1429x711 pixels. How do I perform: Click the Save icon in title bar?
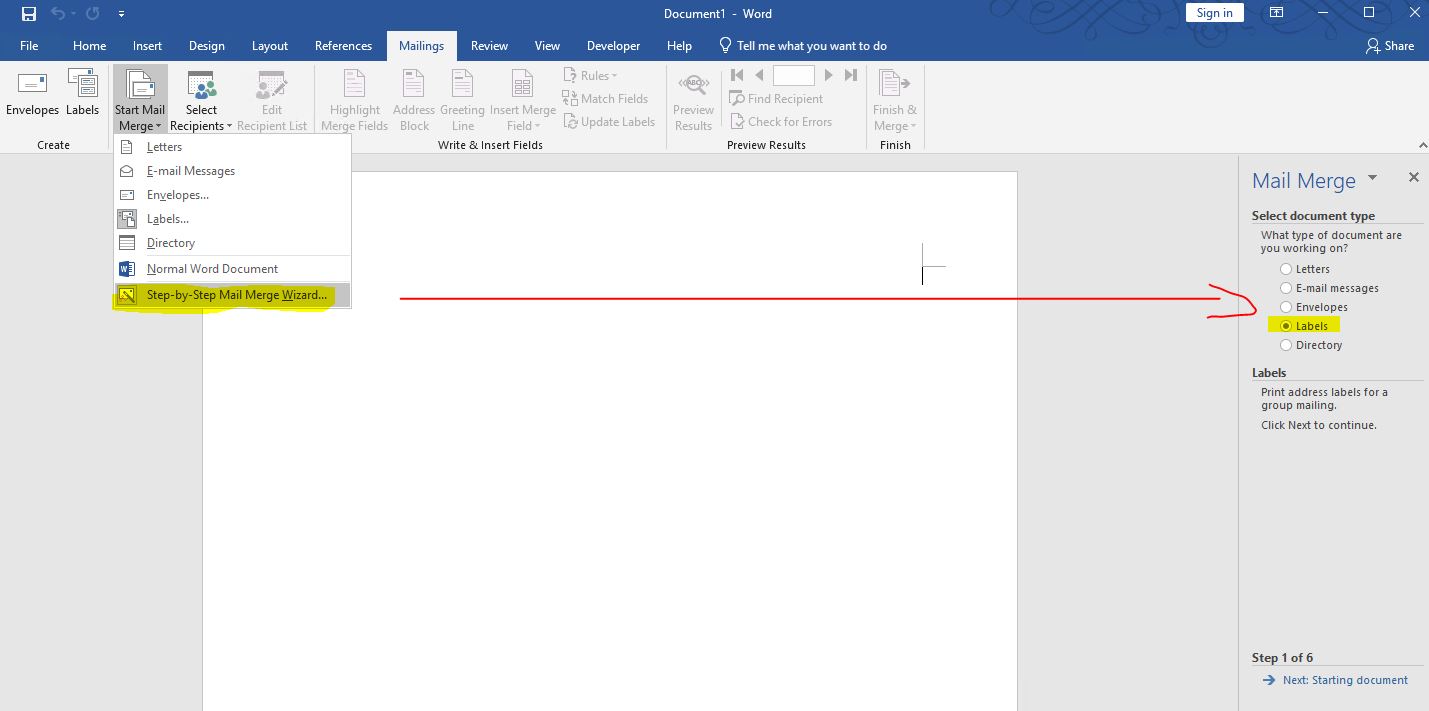(29, 14)
